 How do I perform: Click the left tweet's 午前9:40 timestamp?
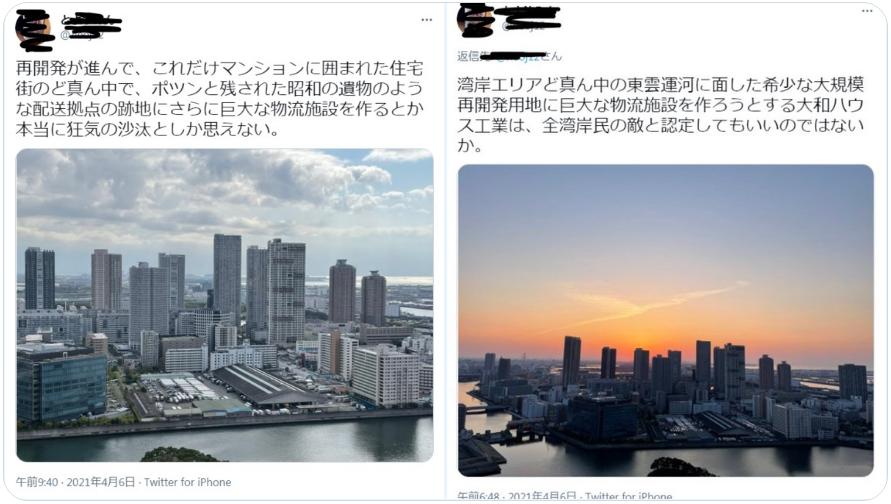[37, 482]
